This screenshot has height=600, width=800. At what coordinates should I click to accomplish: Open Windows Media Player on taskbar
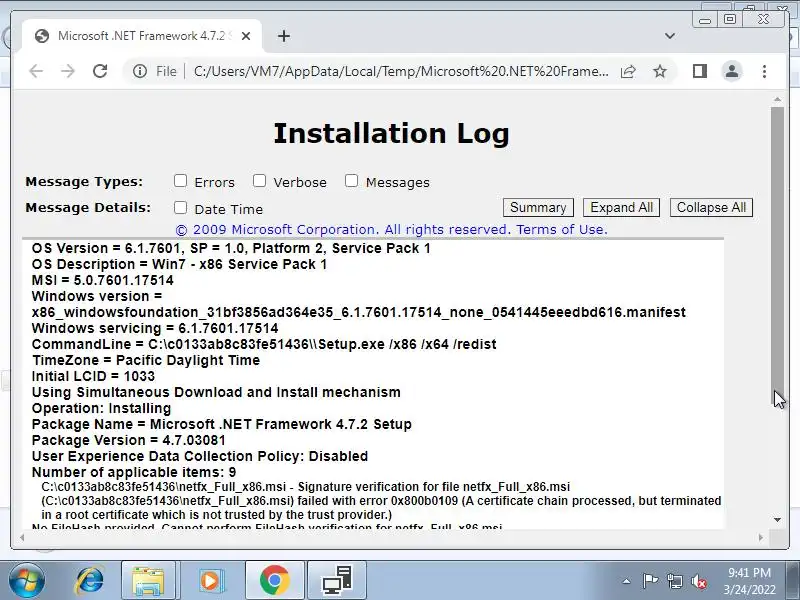coord(210,581)
